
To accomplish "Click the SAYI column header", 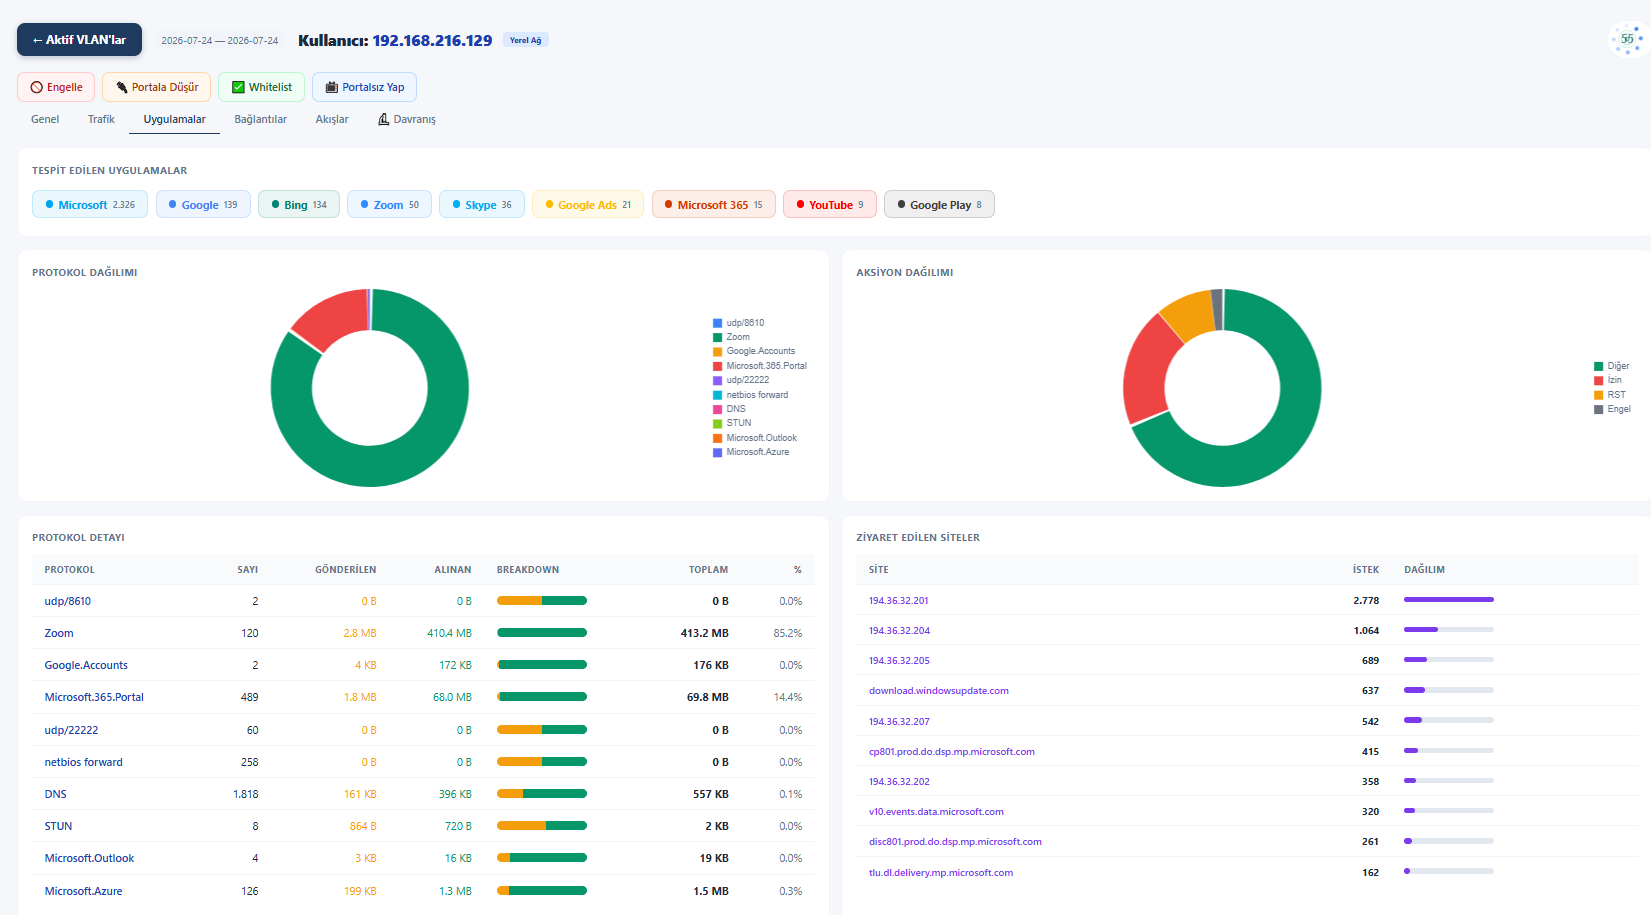I will point(247,570).
